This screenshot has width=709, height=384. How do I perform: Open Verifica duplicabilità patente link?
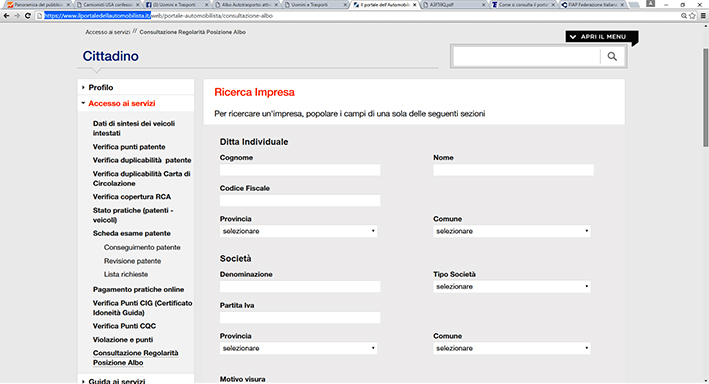click(x=142, y=160)
